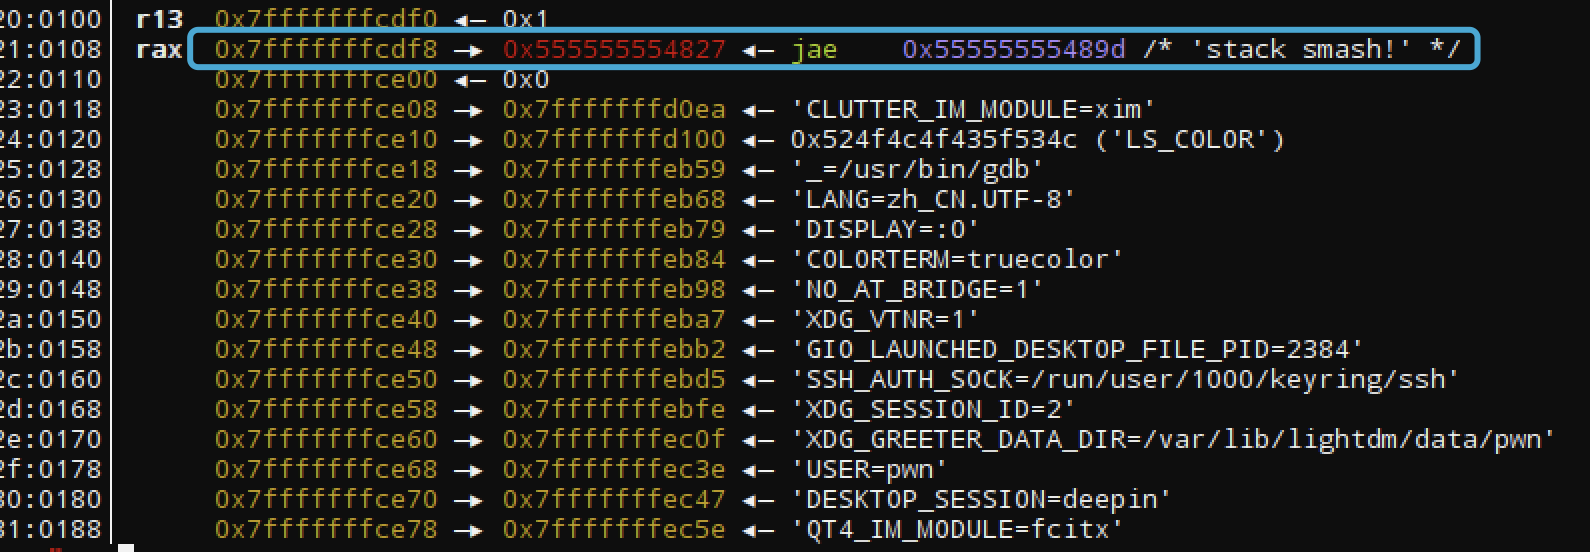
Task: Select stack address 0x7fffffffce48
Action: click(x=326, y=349)
